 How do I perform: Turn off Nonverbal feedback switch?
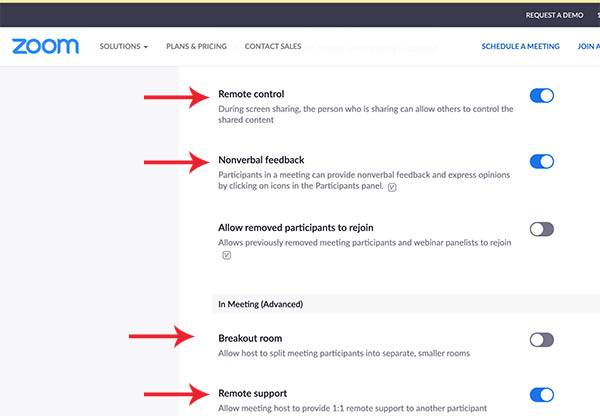[541, 162]
